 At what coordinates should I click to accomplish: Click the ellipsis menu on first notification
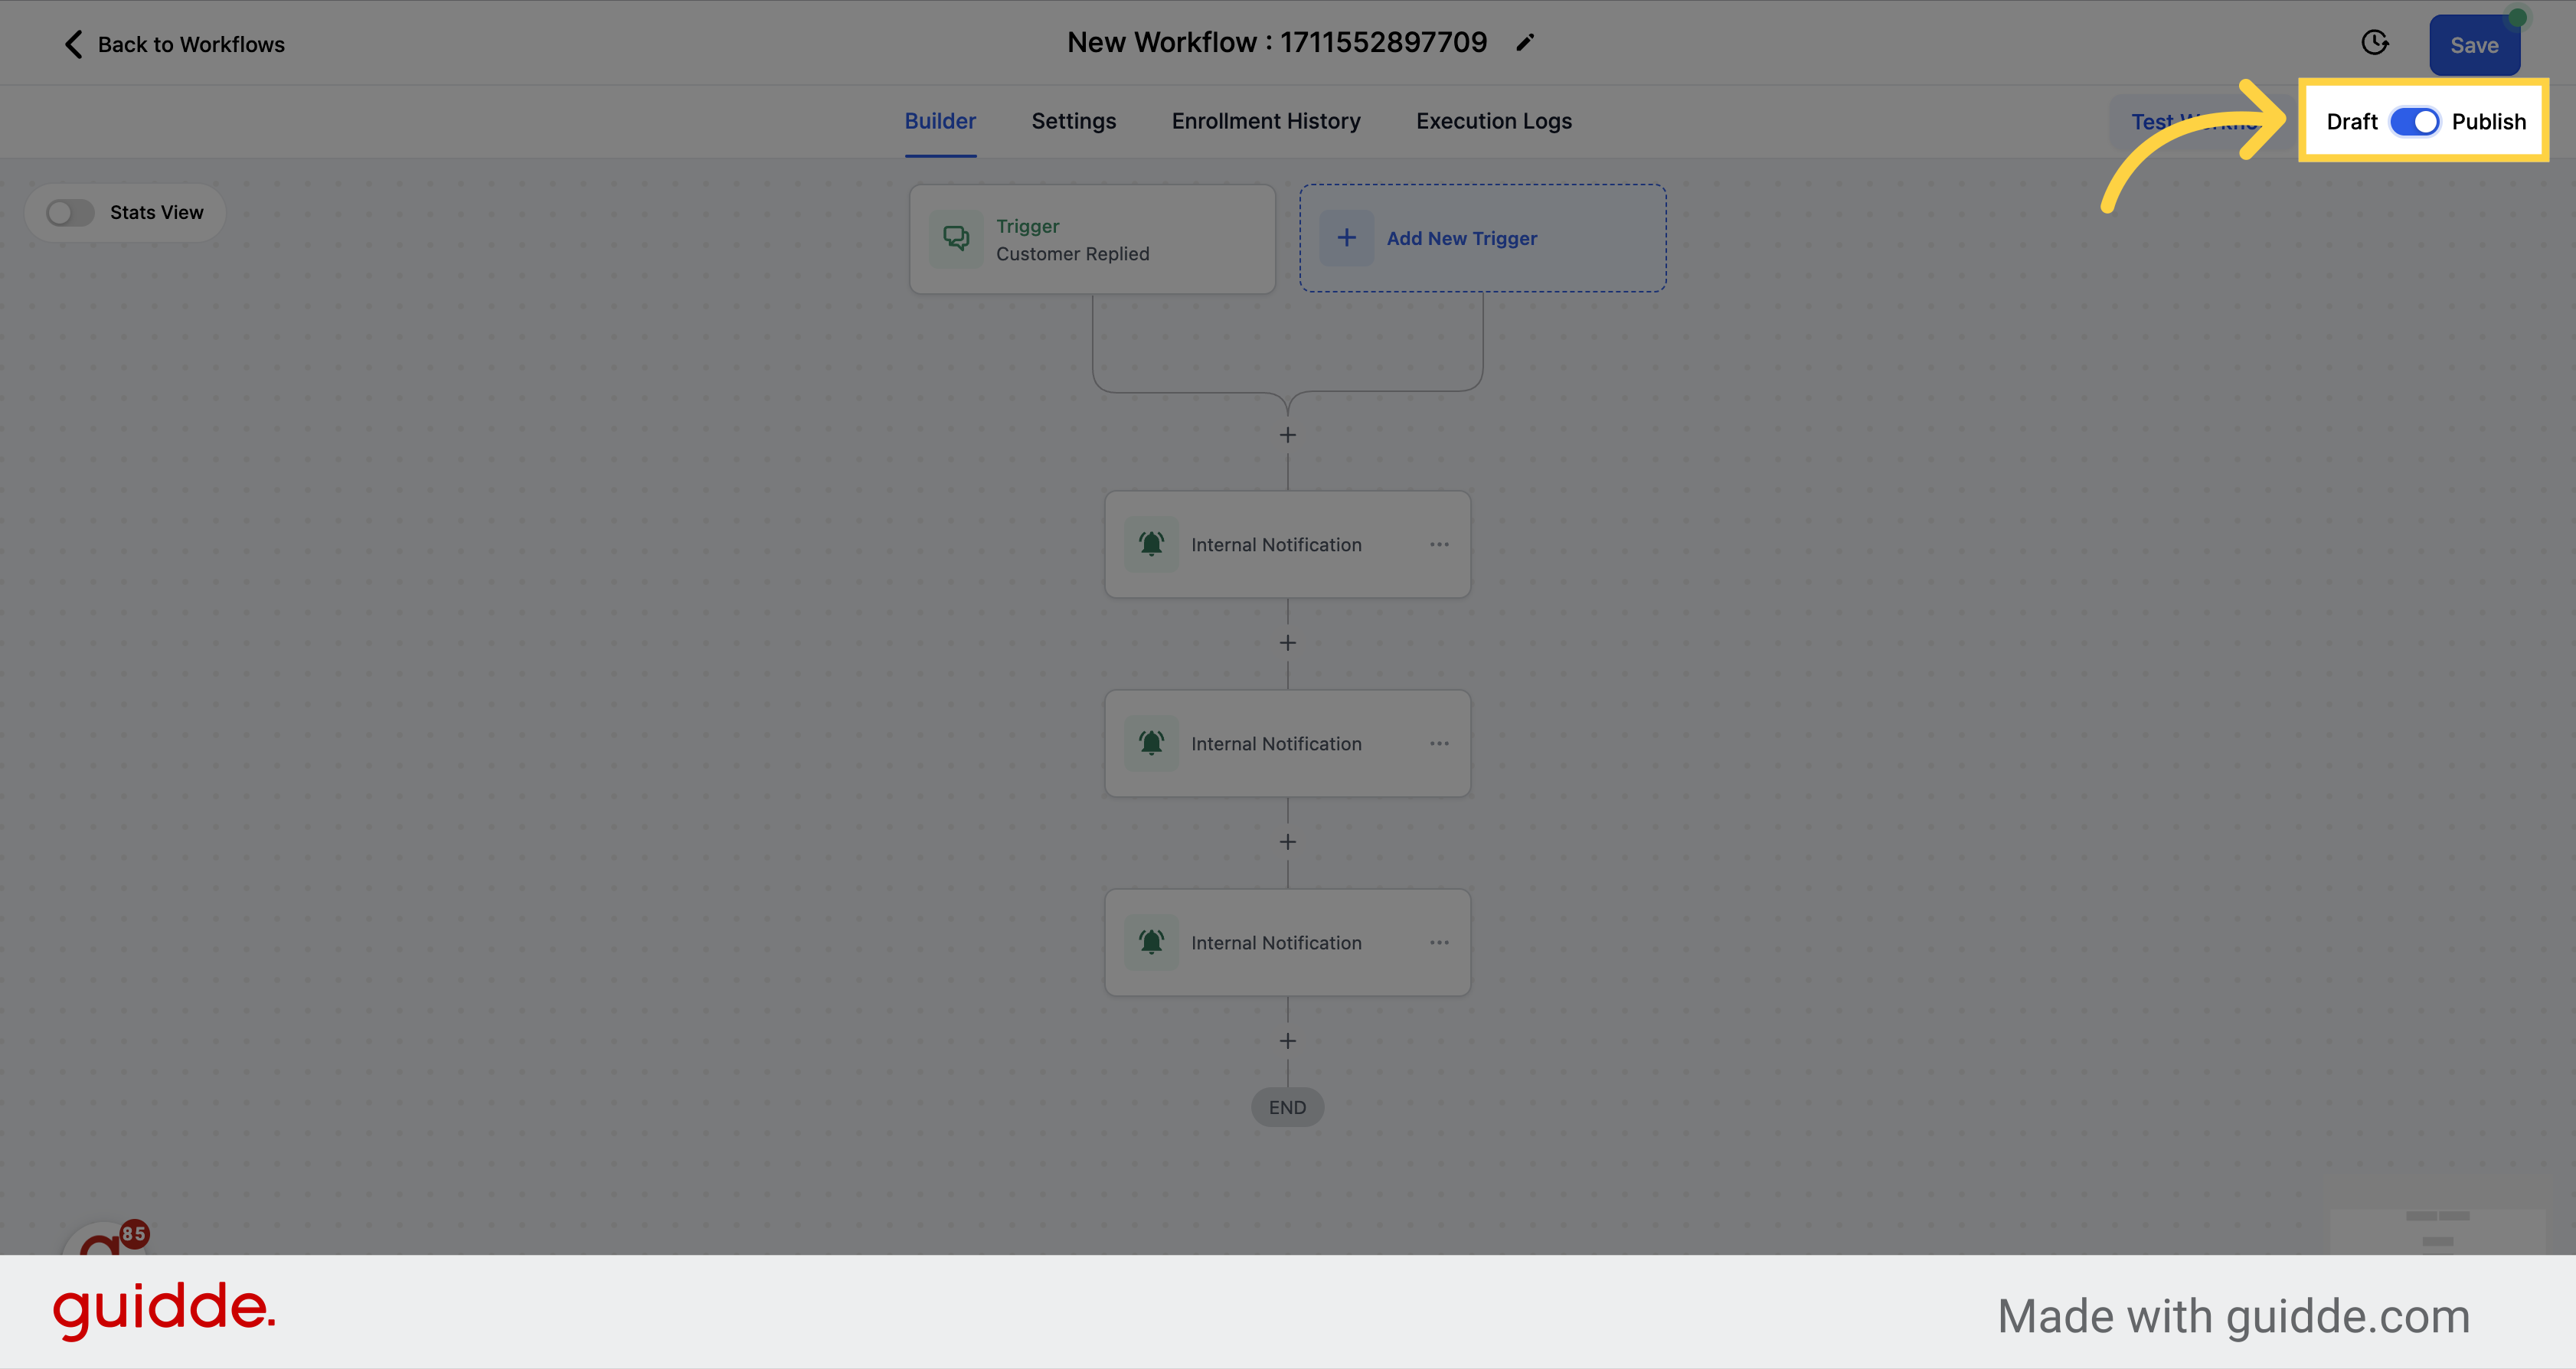tap(1438, 543)
